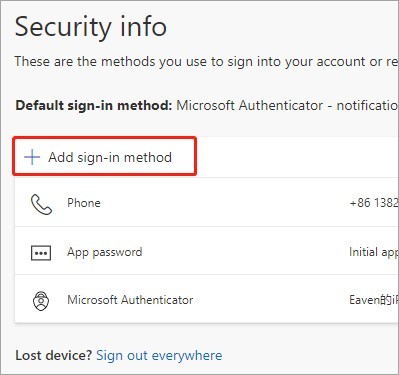399x375 pixels.
Task: Click the Initial app password name text
Action: tap(374, 252)
